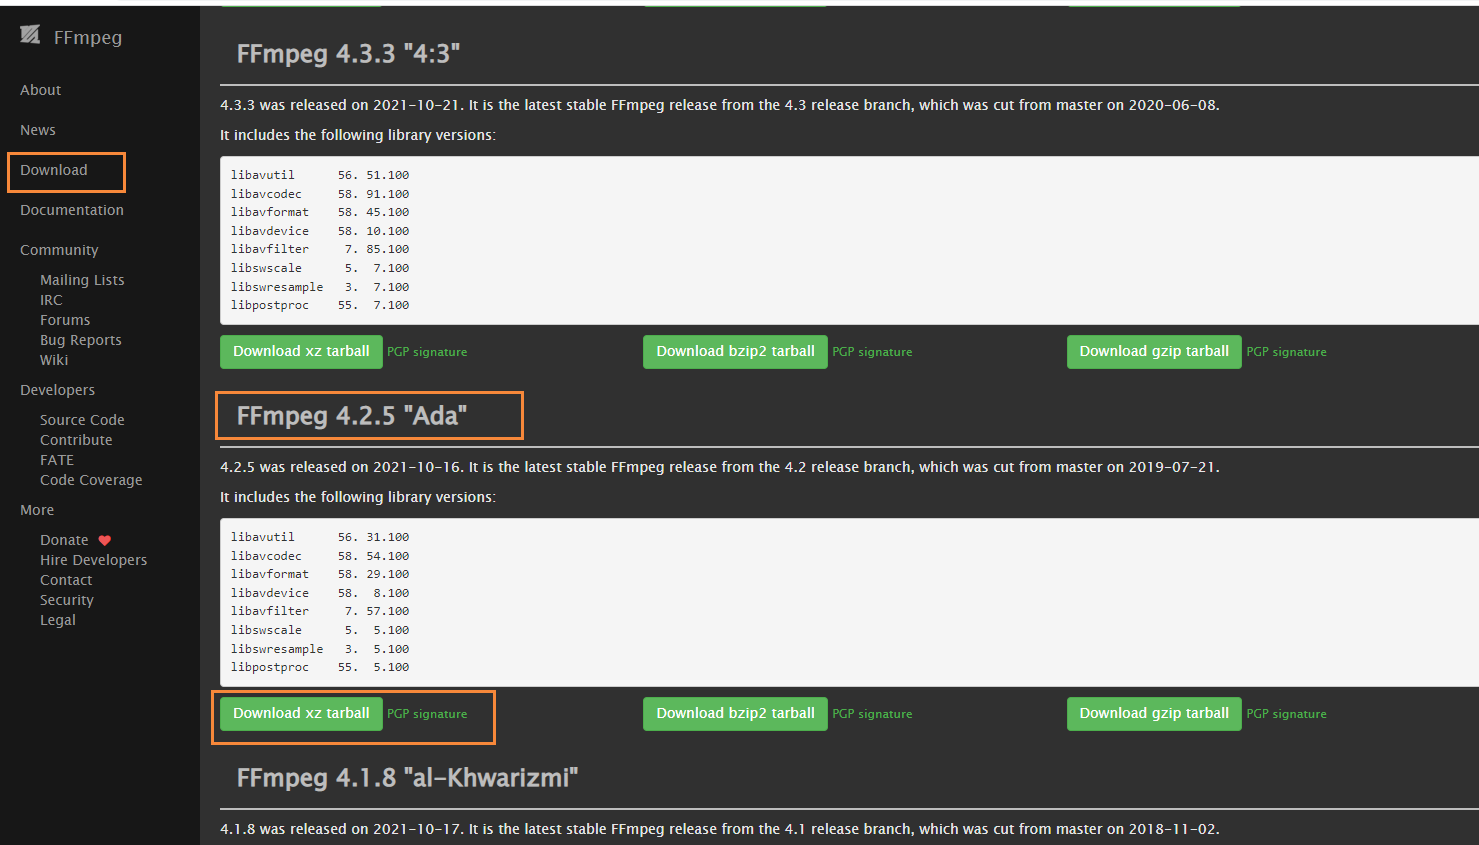Download xz tarball for FFmpeg 4.3.3
Image resolution: width=1479 pixels, height=845 pixels.
pos(301,352)
